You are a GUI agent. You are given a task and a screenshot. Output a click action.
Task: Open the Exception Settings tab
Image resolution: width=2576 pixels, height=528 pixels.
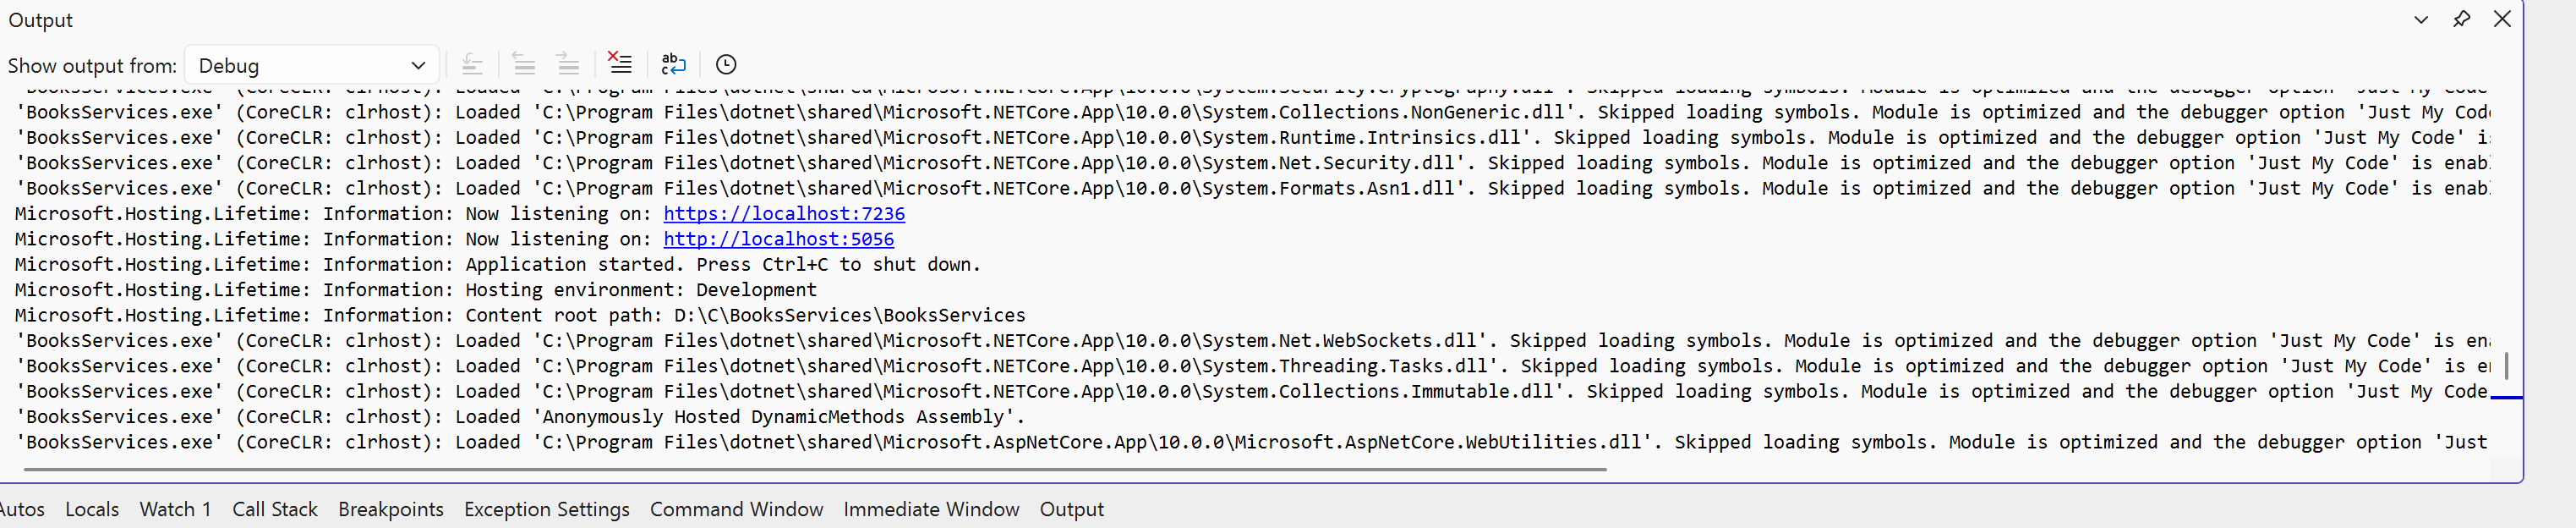coord(546,509)
